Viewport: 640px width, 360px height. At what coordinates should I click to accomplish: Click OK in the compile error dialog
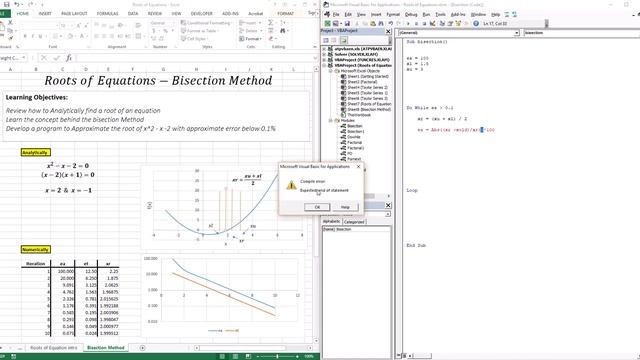(317, 207)
